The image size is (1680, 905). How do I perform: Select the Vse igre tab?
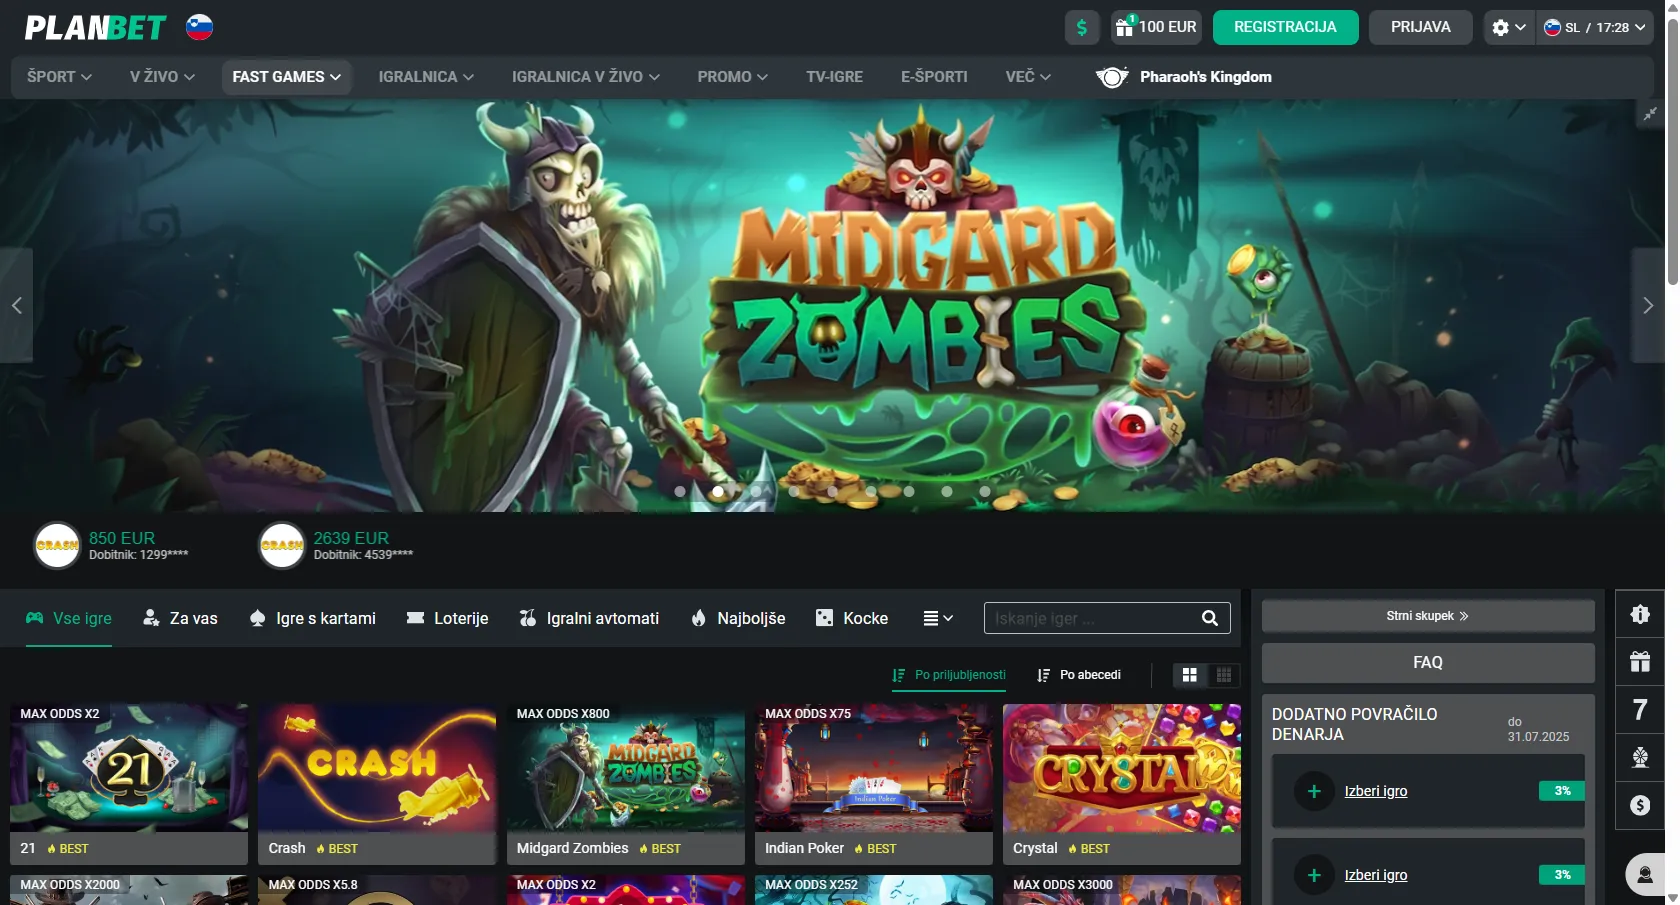click(69, 618)
